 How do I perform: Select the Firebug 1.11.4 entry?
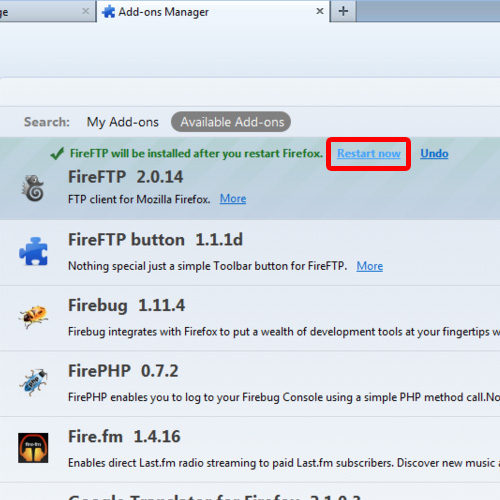pyautogui.click(x=250, y=318)
